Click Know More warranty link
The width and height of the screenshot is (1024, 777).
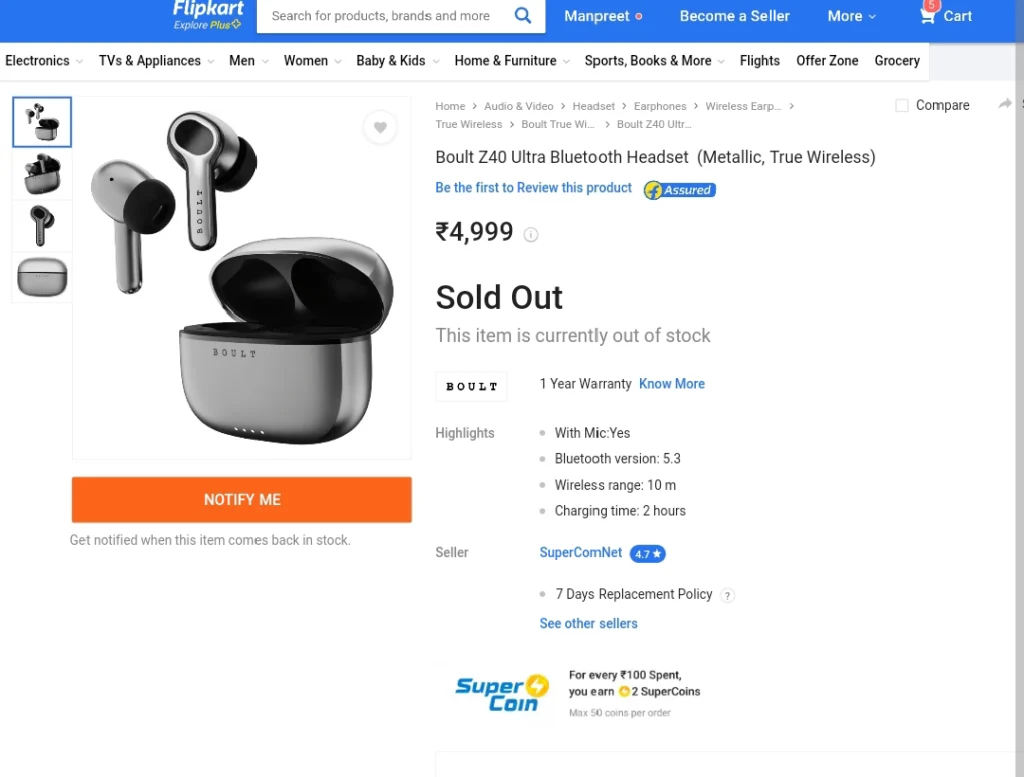tap(671, 384)
